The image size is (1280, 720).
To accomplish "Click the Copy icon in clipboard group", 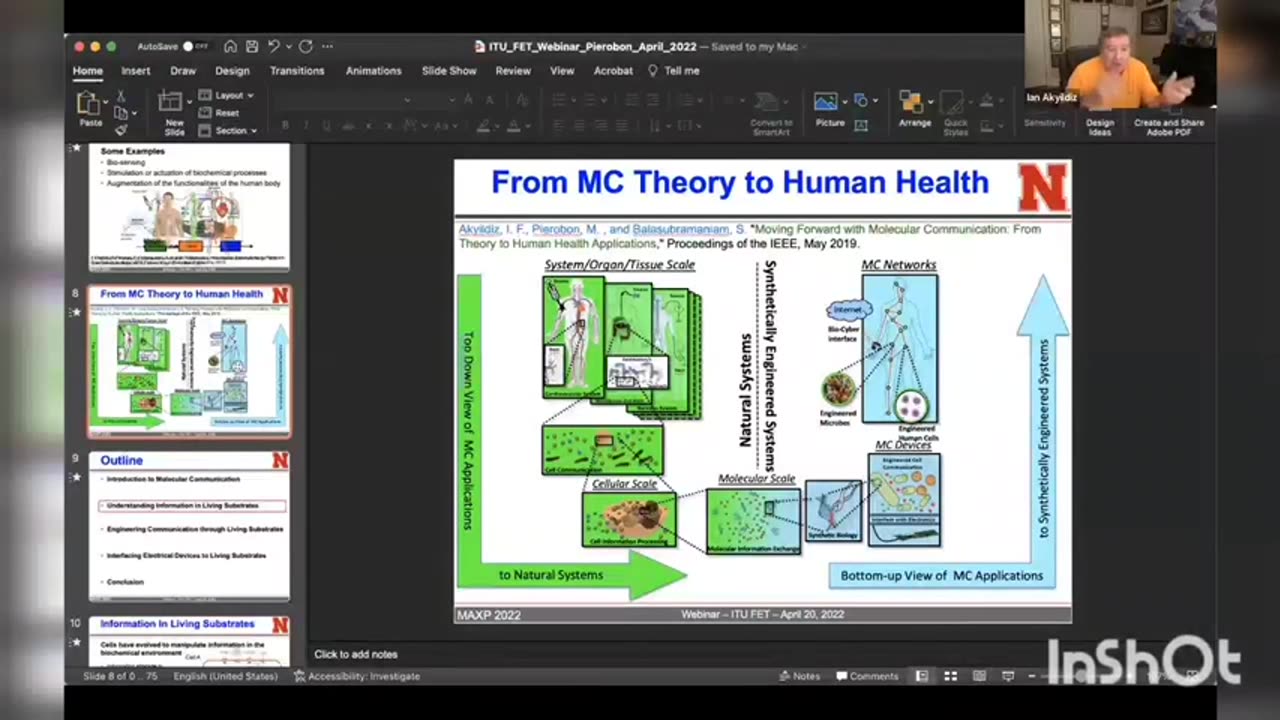I will pos(120,113).
